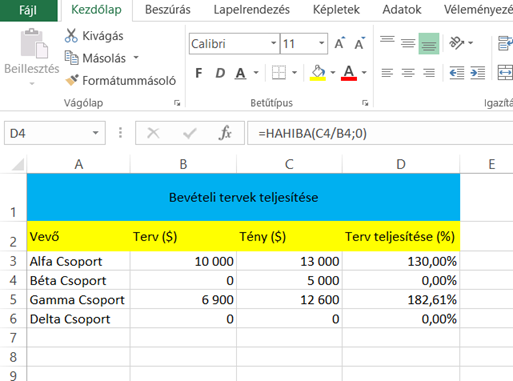Toggle underline with the underlined A button
Image resolution: width=513 pixels, height=381 pixels.
coord(240,73)
